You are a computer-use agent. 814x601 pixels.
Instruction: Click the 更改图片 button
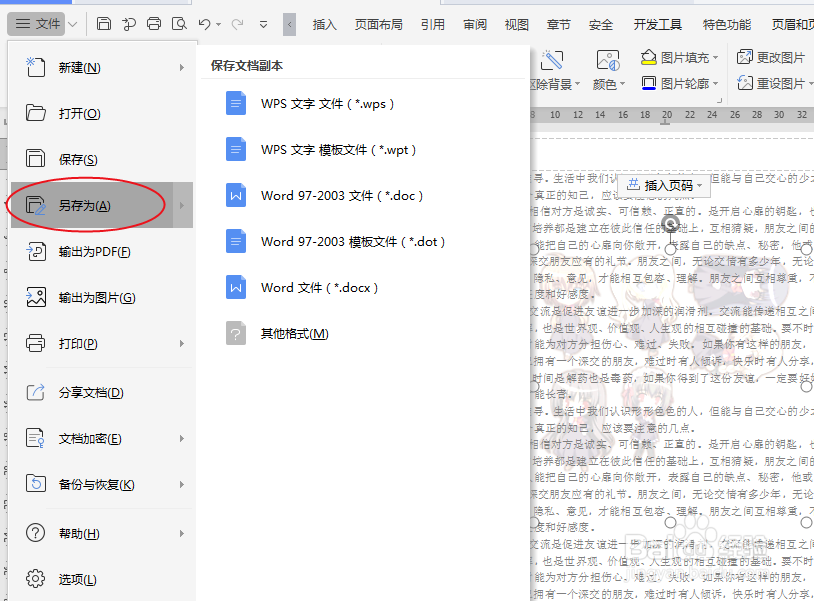[771, 57]
